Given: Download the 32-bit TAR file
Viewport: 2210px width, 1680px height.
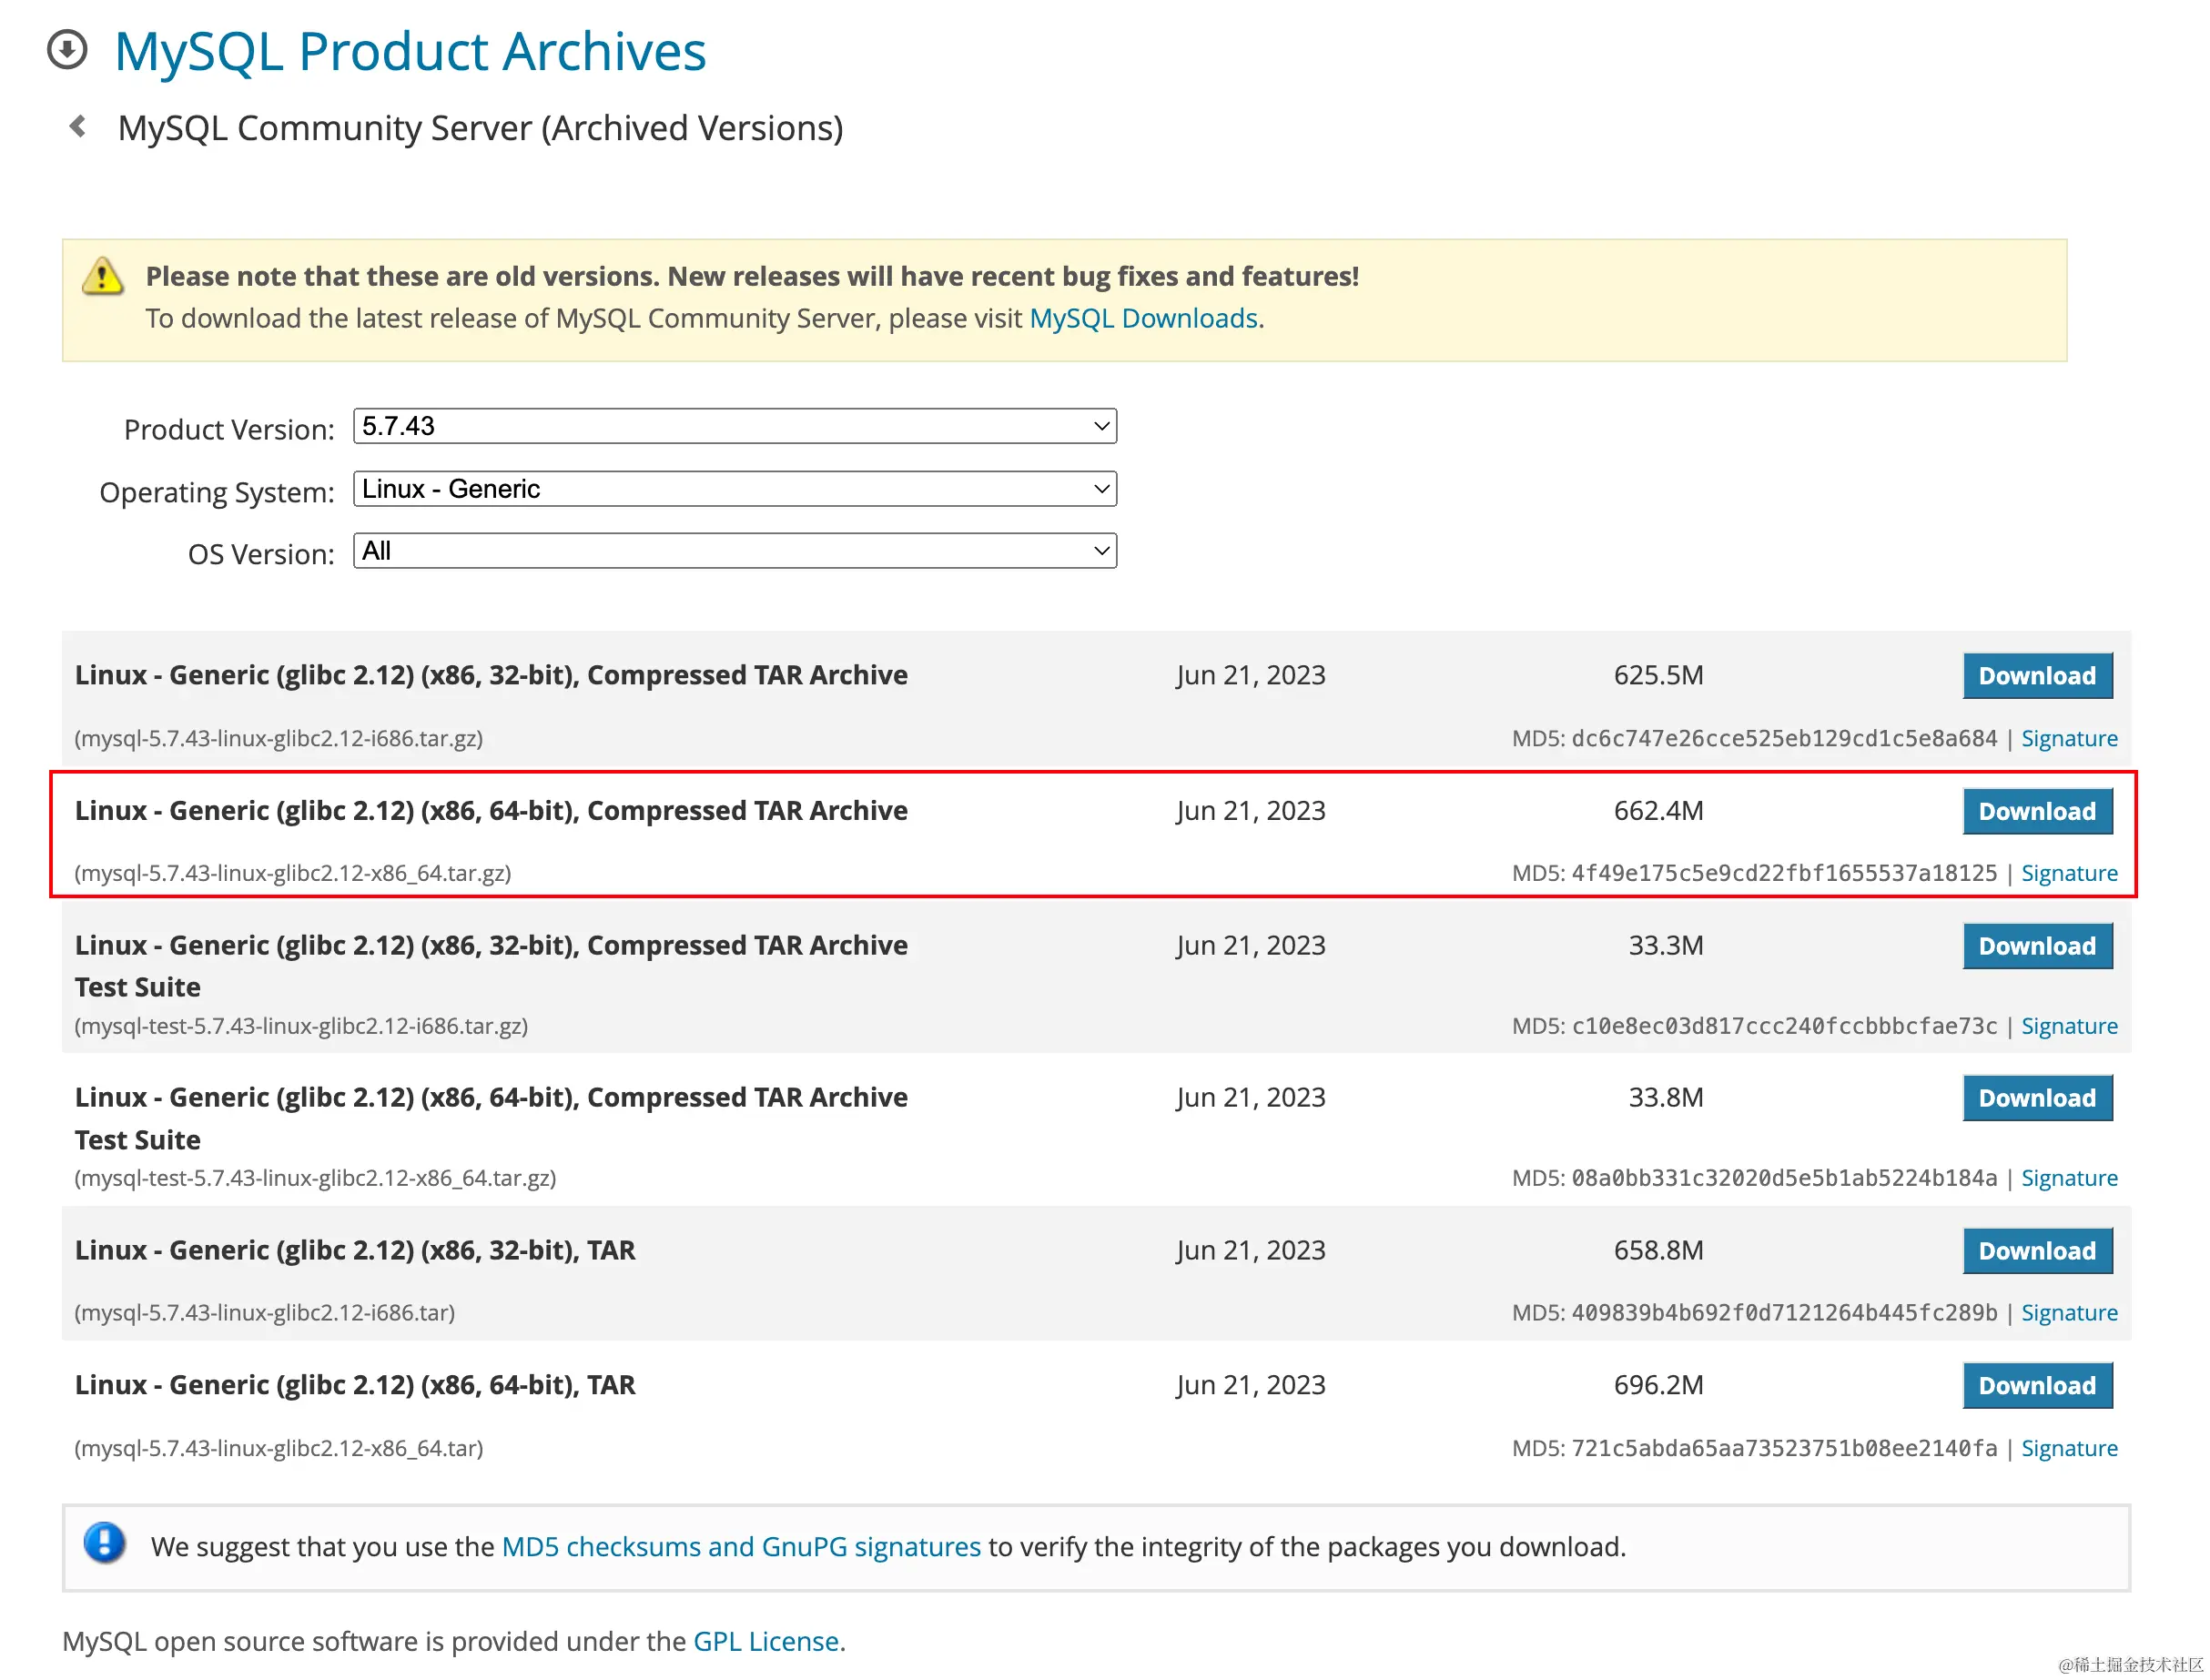Looking at the screenshot, I should (x=2036, y=1251).
